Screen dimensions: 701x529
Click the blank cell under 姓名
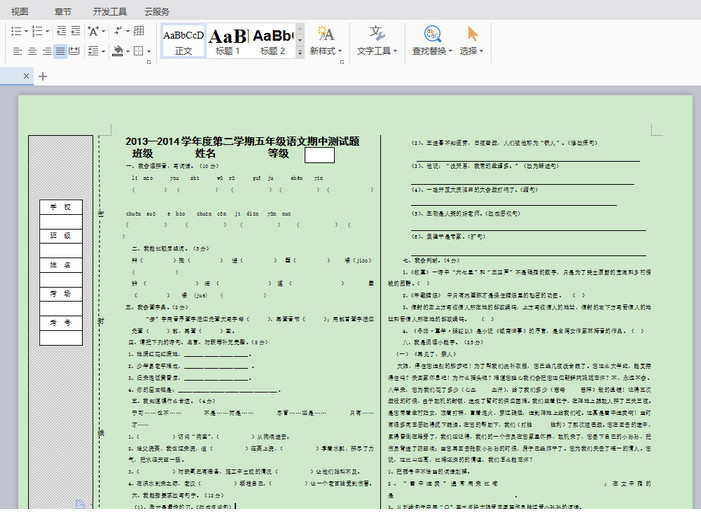click(61, 279)
